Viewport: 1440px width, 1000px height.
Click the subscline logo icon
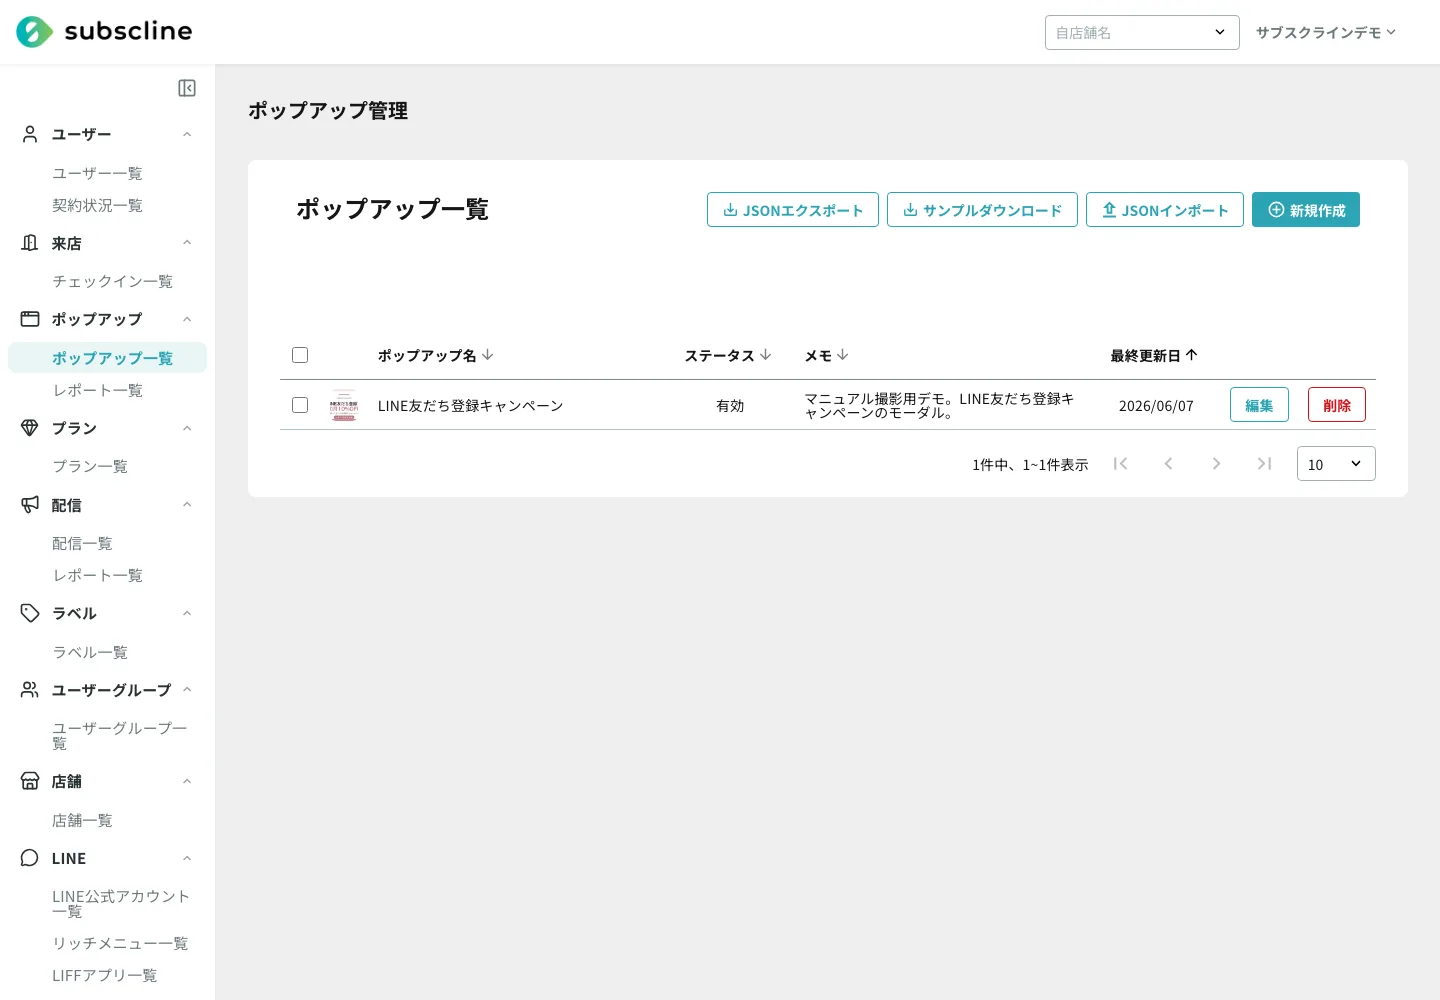point(34,32)
